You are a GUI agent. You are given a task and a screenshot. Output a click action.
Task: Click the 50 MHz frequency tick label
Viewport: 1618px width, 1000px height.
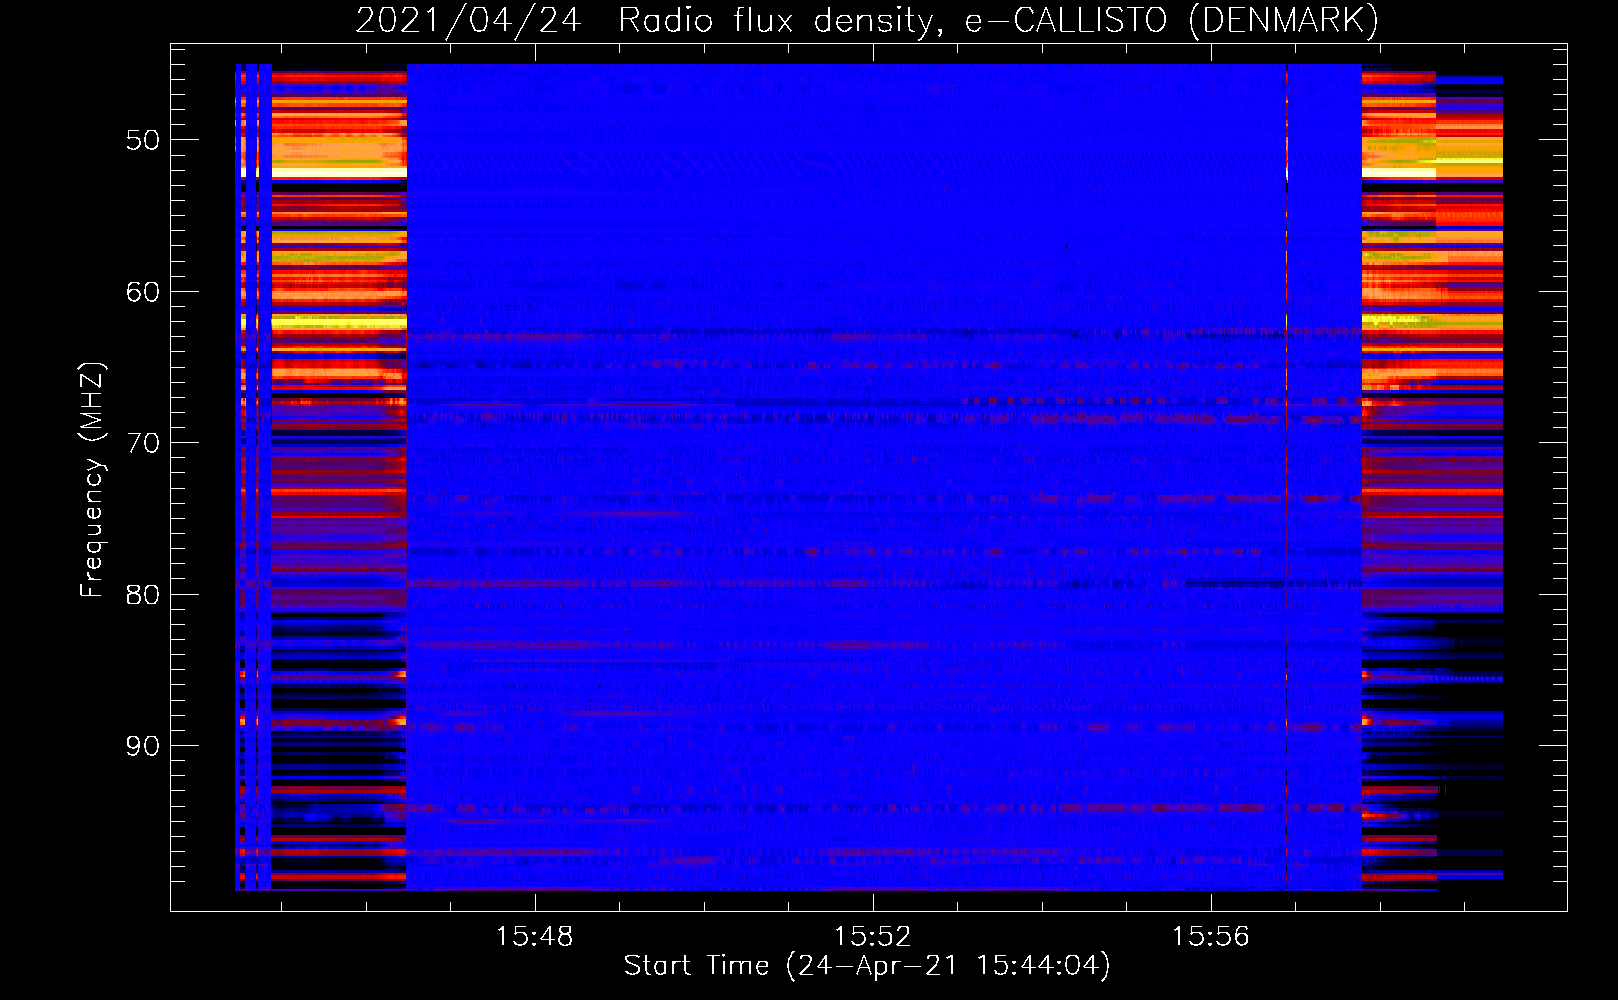click(x=143, y=140)
